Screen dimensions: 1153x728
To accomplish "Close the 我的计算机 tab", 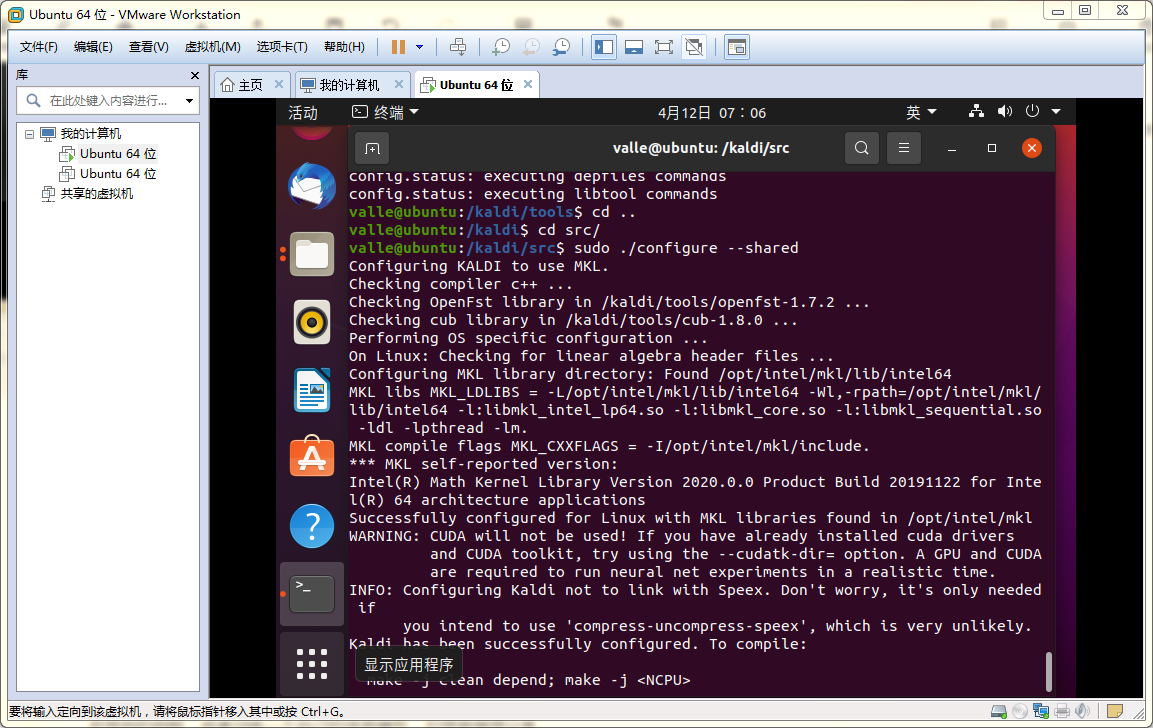I will pyautogui.click(x=399, y=85).
